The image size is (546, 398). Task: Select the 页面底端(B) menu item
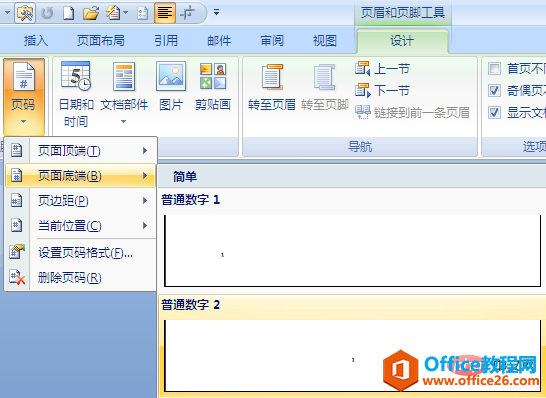coord(80,175)
